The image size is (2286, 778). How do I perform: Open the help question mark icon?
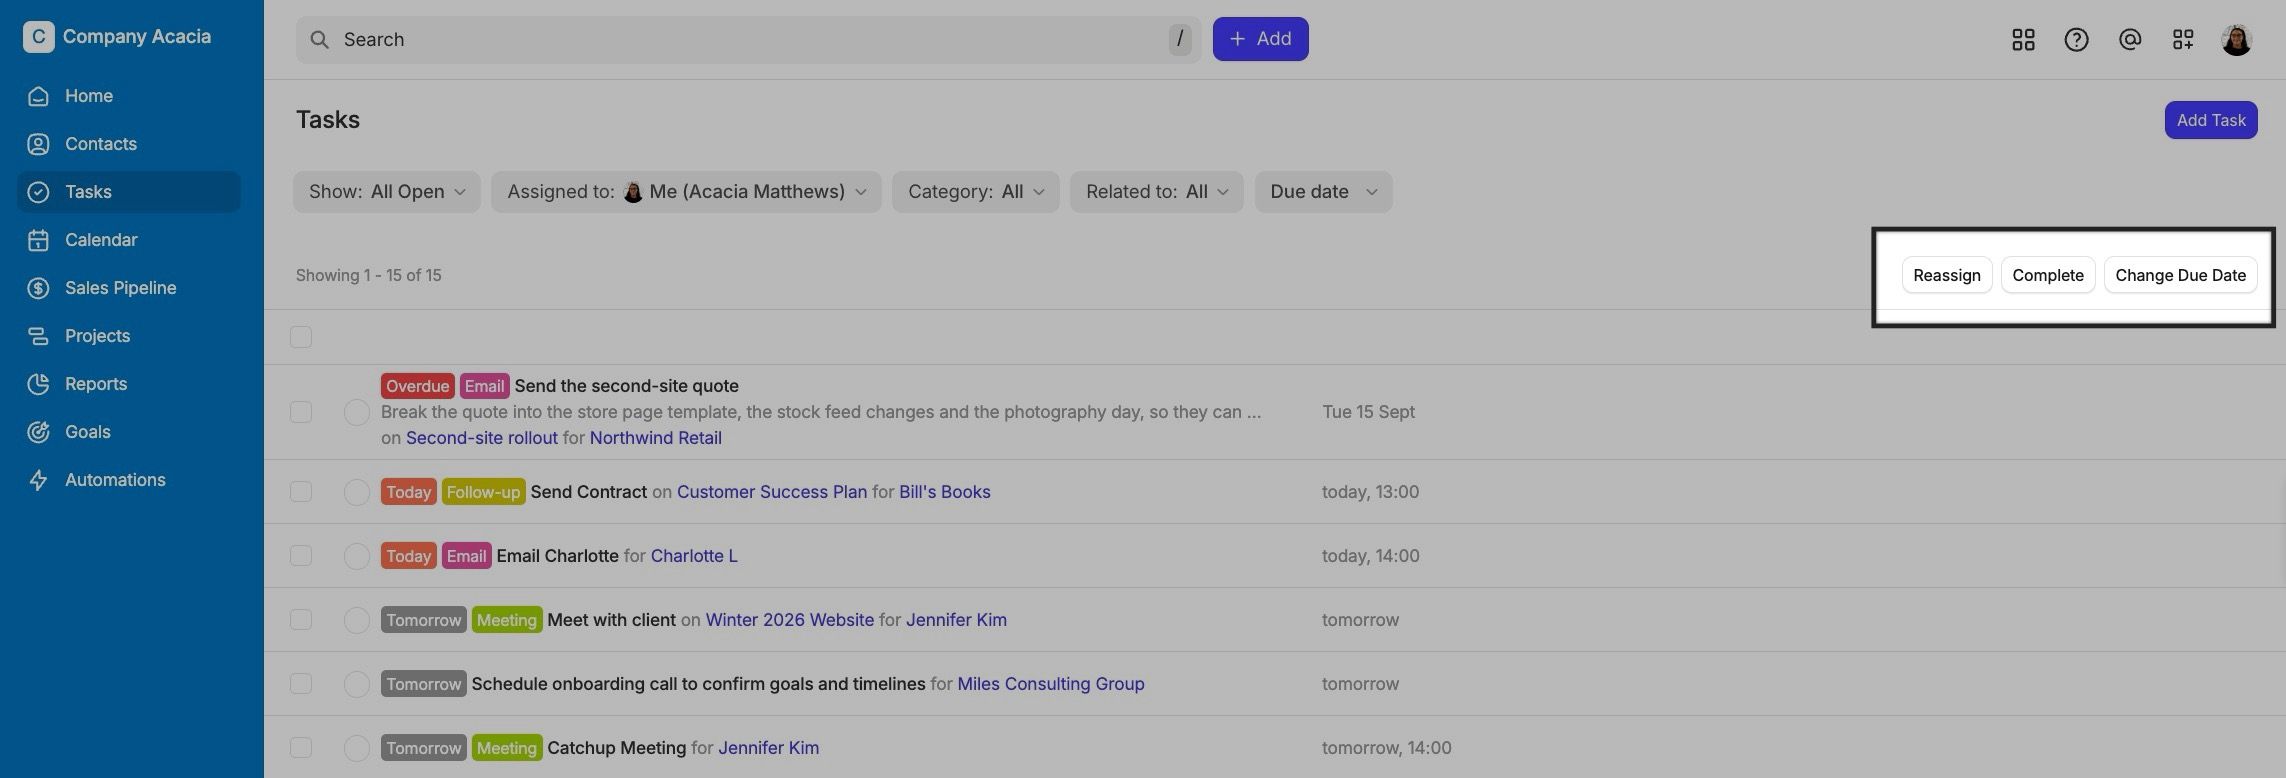click(2076, 39)
